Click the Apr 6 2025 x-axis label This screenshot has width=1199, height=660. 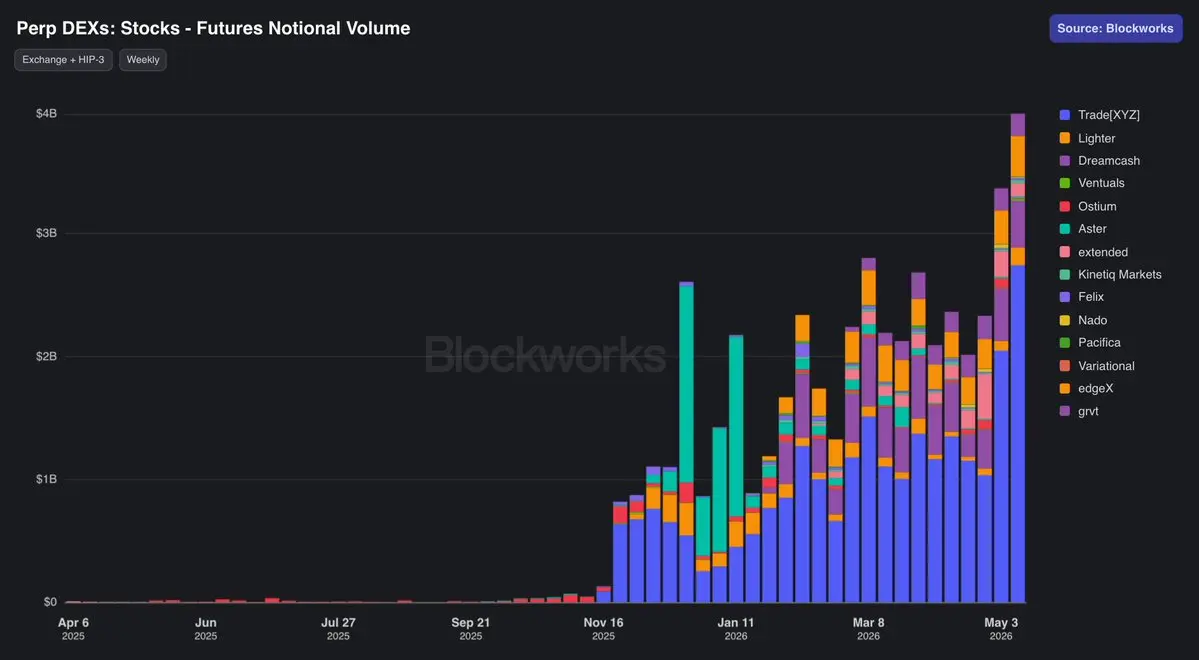pos(73,629)
